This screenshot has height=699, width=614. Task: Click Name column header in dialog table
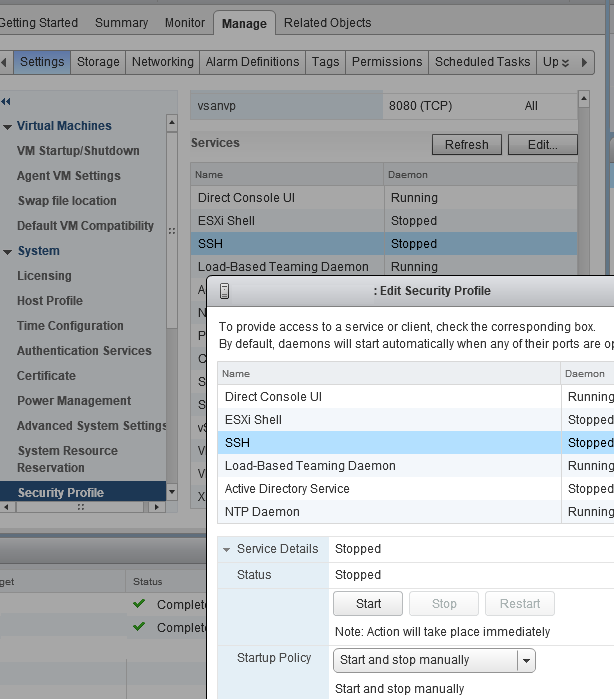(389, 374)
